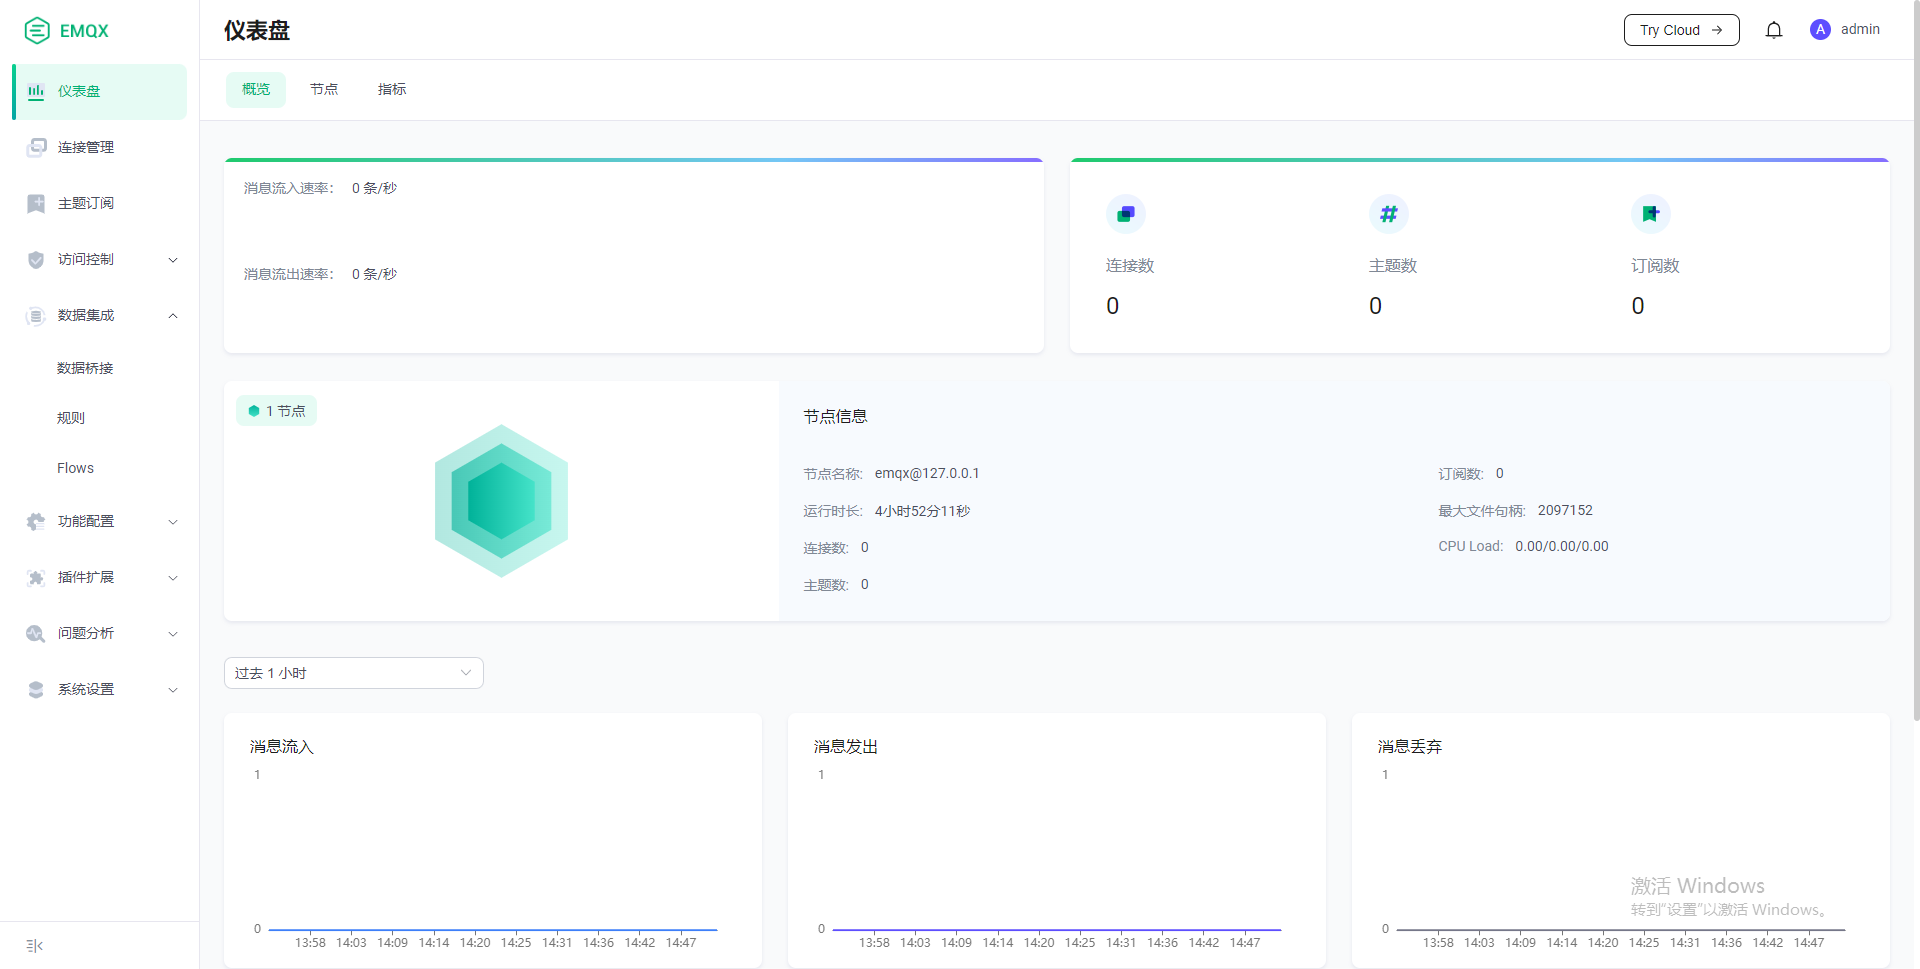Open the 过去 1 小时 time range dropdown
The width and height of the screenshot is (1920, 969).
[x=353, y=673]
